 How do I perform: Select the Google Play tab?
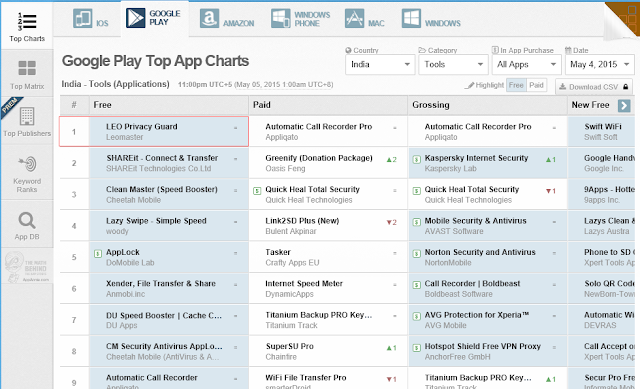tap(153, 18)
